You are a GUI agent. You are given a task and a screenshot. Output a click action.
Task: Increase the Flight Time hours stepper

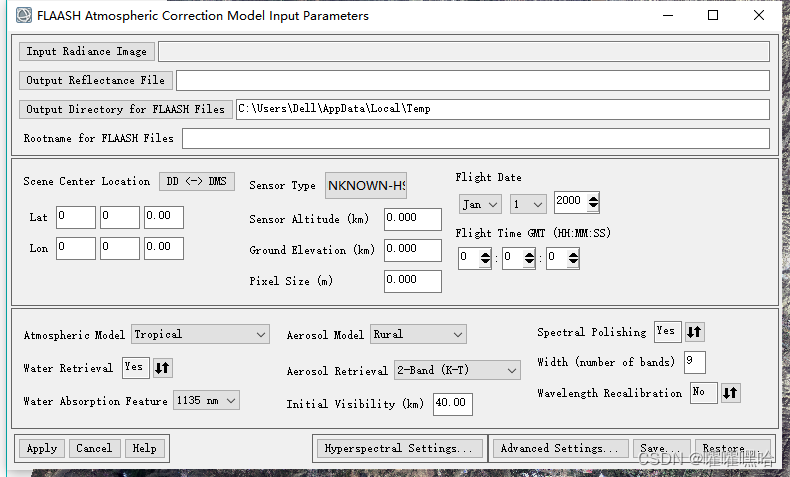pos(485,255)
